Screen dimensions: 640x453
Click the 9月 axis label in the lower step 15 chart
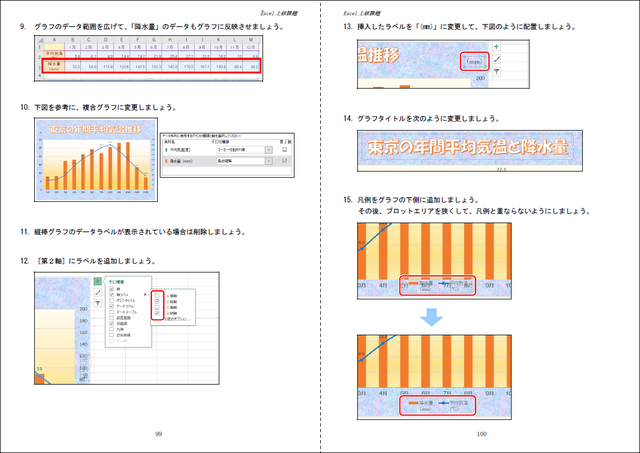coord(490,393)
